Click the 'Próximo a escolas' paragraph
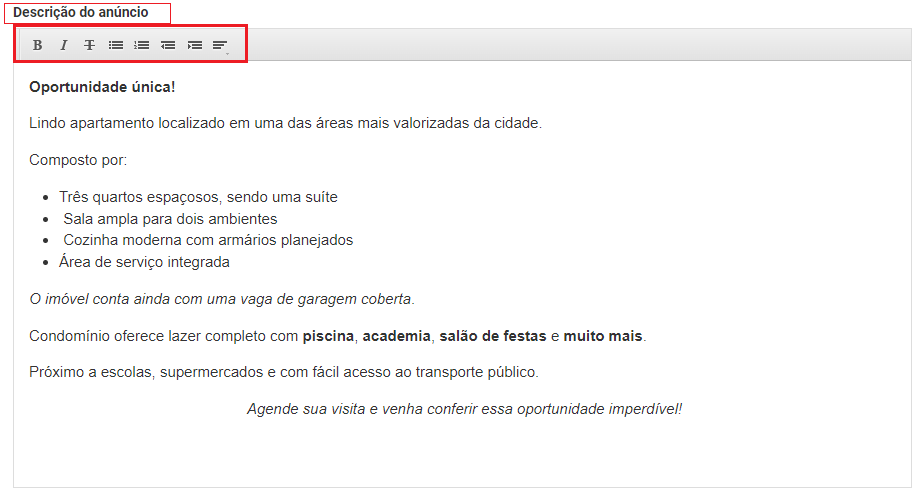This screenshot has width=922, height=498. click(x=284, y=372)
